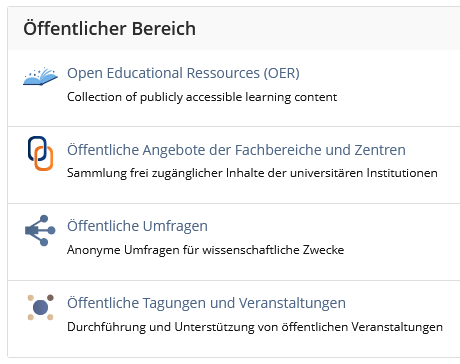Viewport: 460px width, 364px height.
Task: Click the 'Anonyme Umfragen für wissenschaftliche Zwecke' text
Action: click(x=205, y=250)
